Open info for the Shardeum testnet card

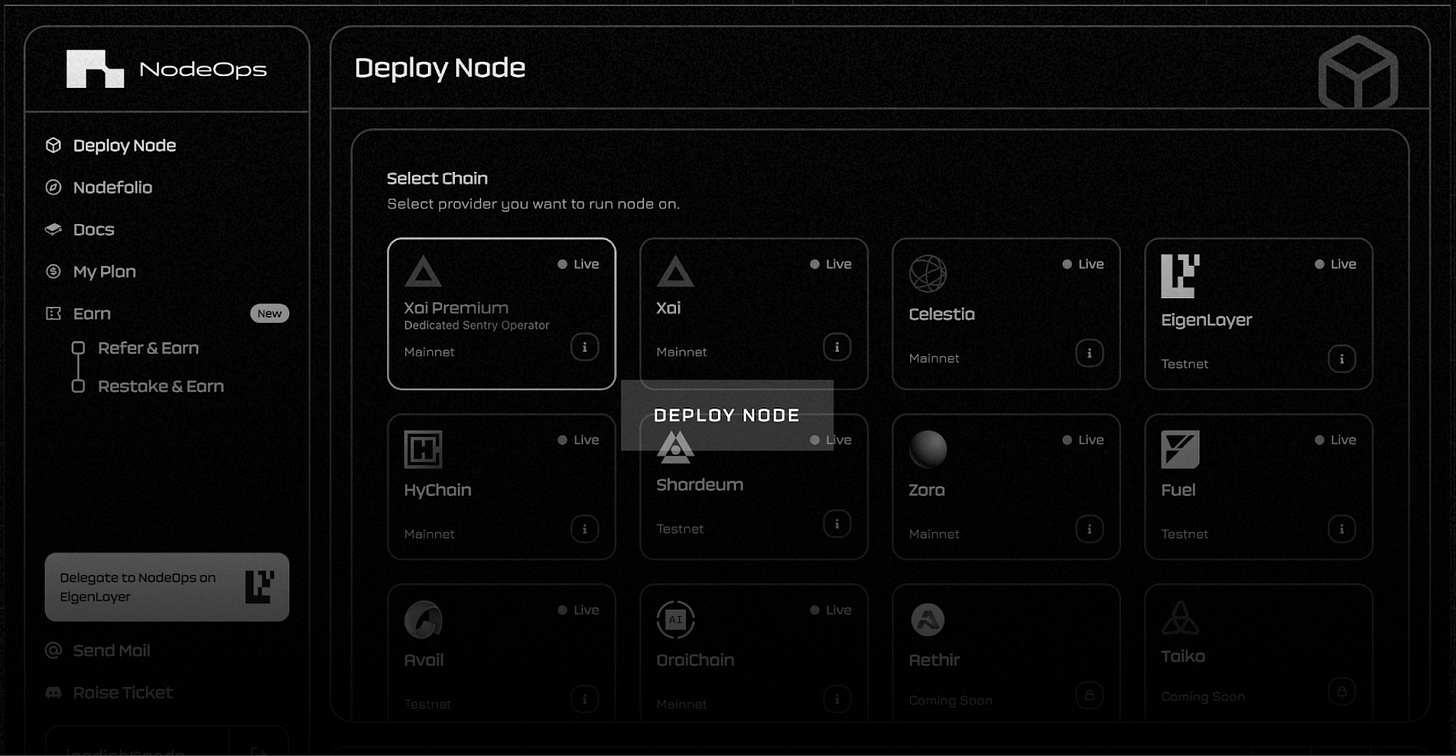[x=837, y=523]
